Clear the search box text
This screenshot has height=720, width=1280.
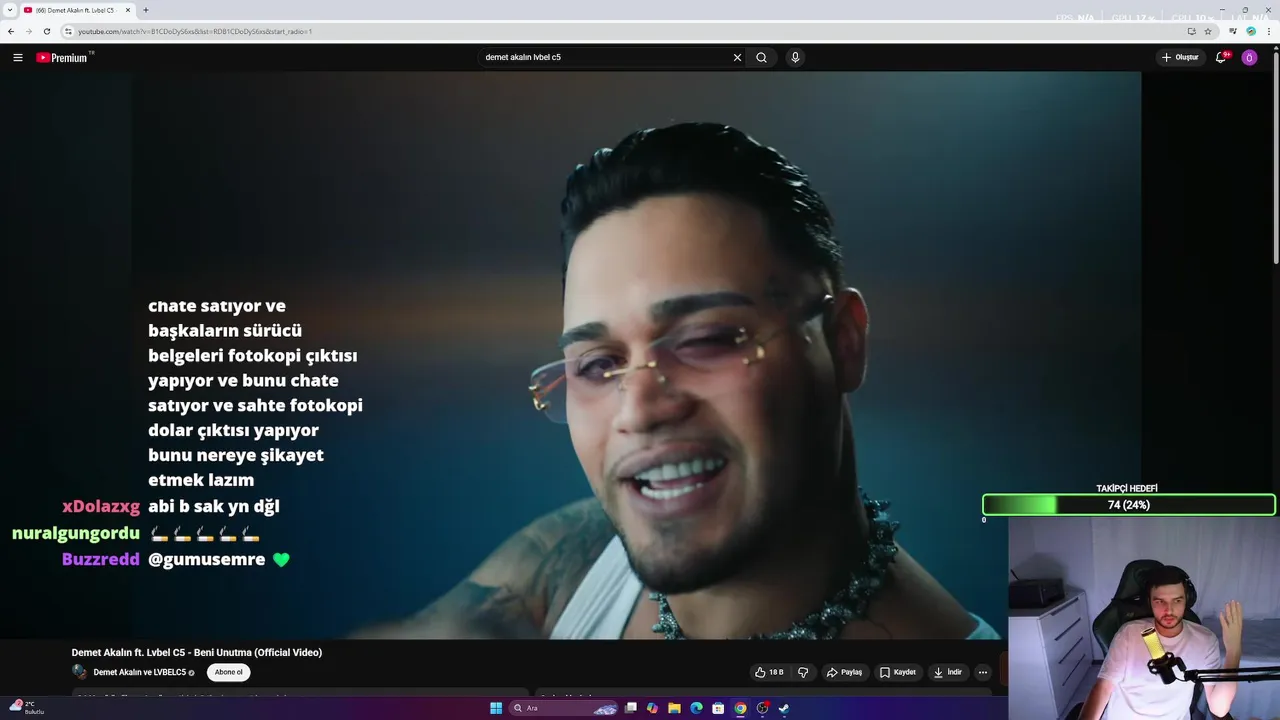pos(737,57)
